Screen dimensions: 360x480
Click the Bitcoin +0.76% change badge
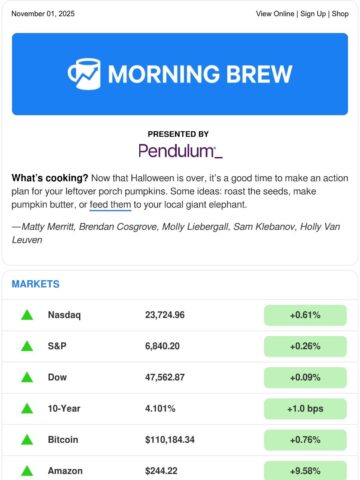tap(305, 440)
